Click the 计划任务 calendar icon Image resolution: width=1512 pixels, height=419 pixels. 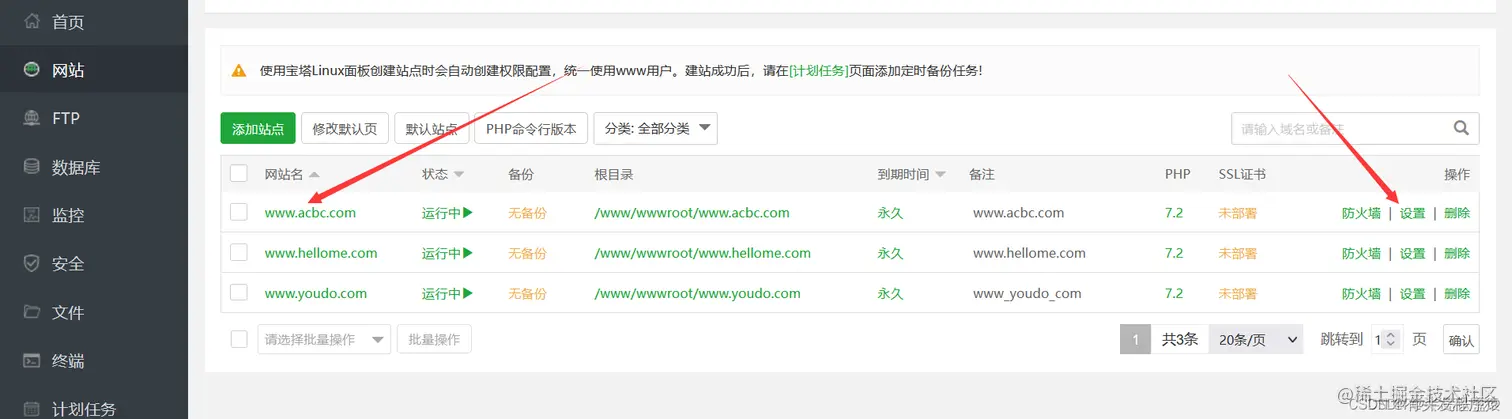32,409
